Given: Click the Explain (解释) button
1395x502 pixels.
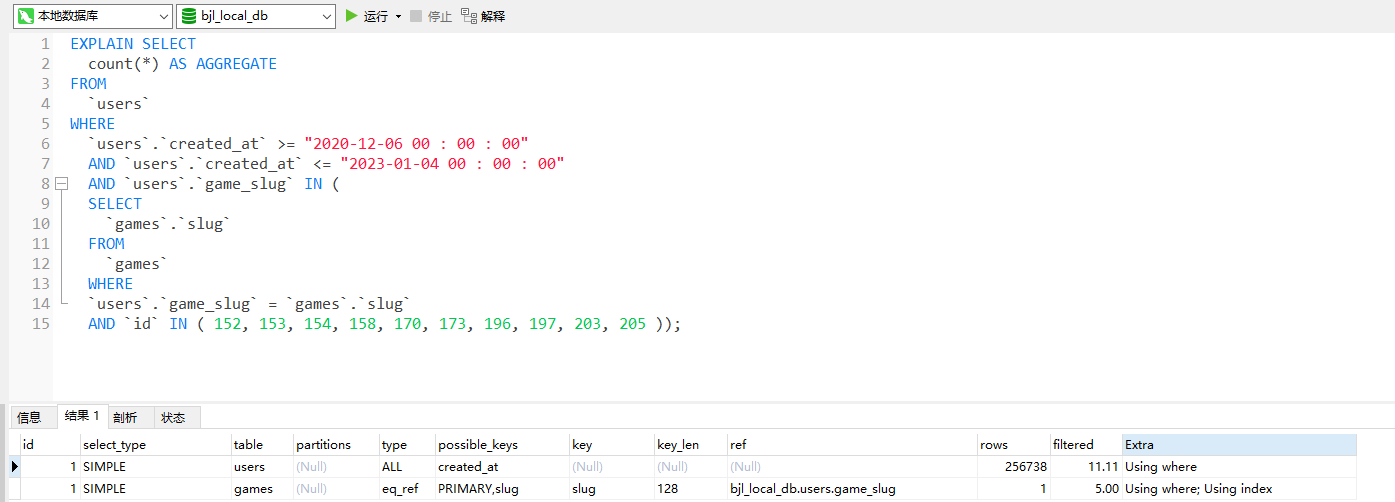Looking at the screenshot, I should [483, 16].
